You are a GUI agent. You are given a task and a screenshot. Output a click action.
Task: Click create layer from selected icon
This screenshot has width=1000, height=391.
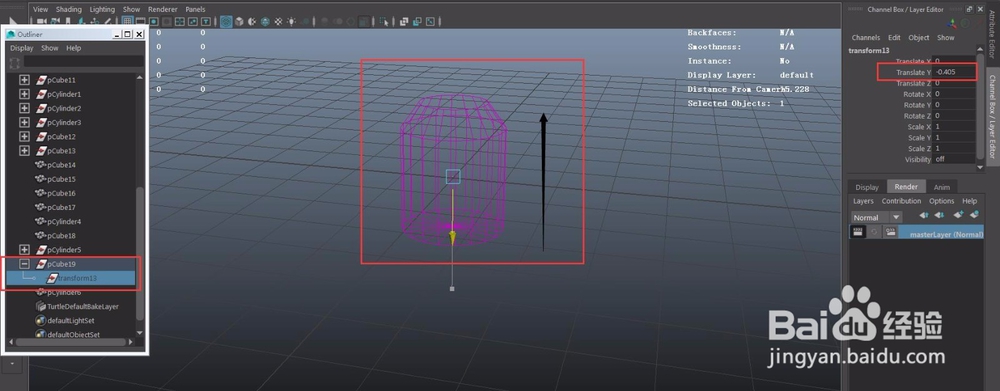click(974, 215)
